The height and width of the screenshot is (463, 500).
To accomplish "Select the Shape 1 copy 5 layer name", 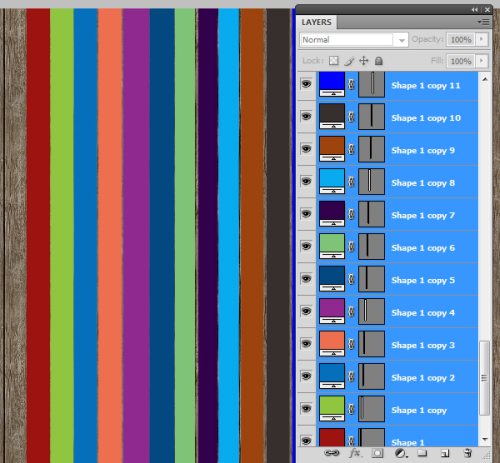I will tap(423, 280).
